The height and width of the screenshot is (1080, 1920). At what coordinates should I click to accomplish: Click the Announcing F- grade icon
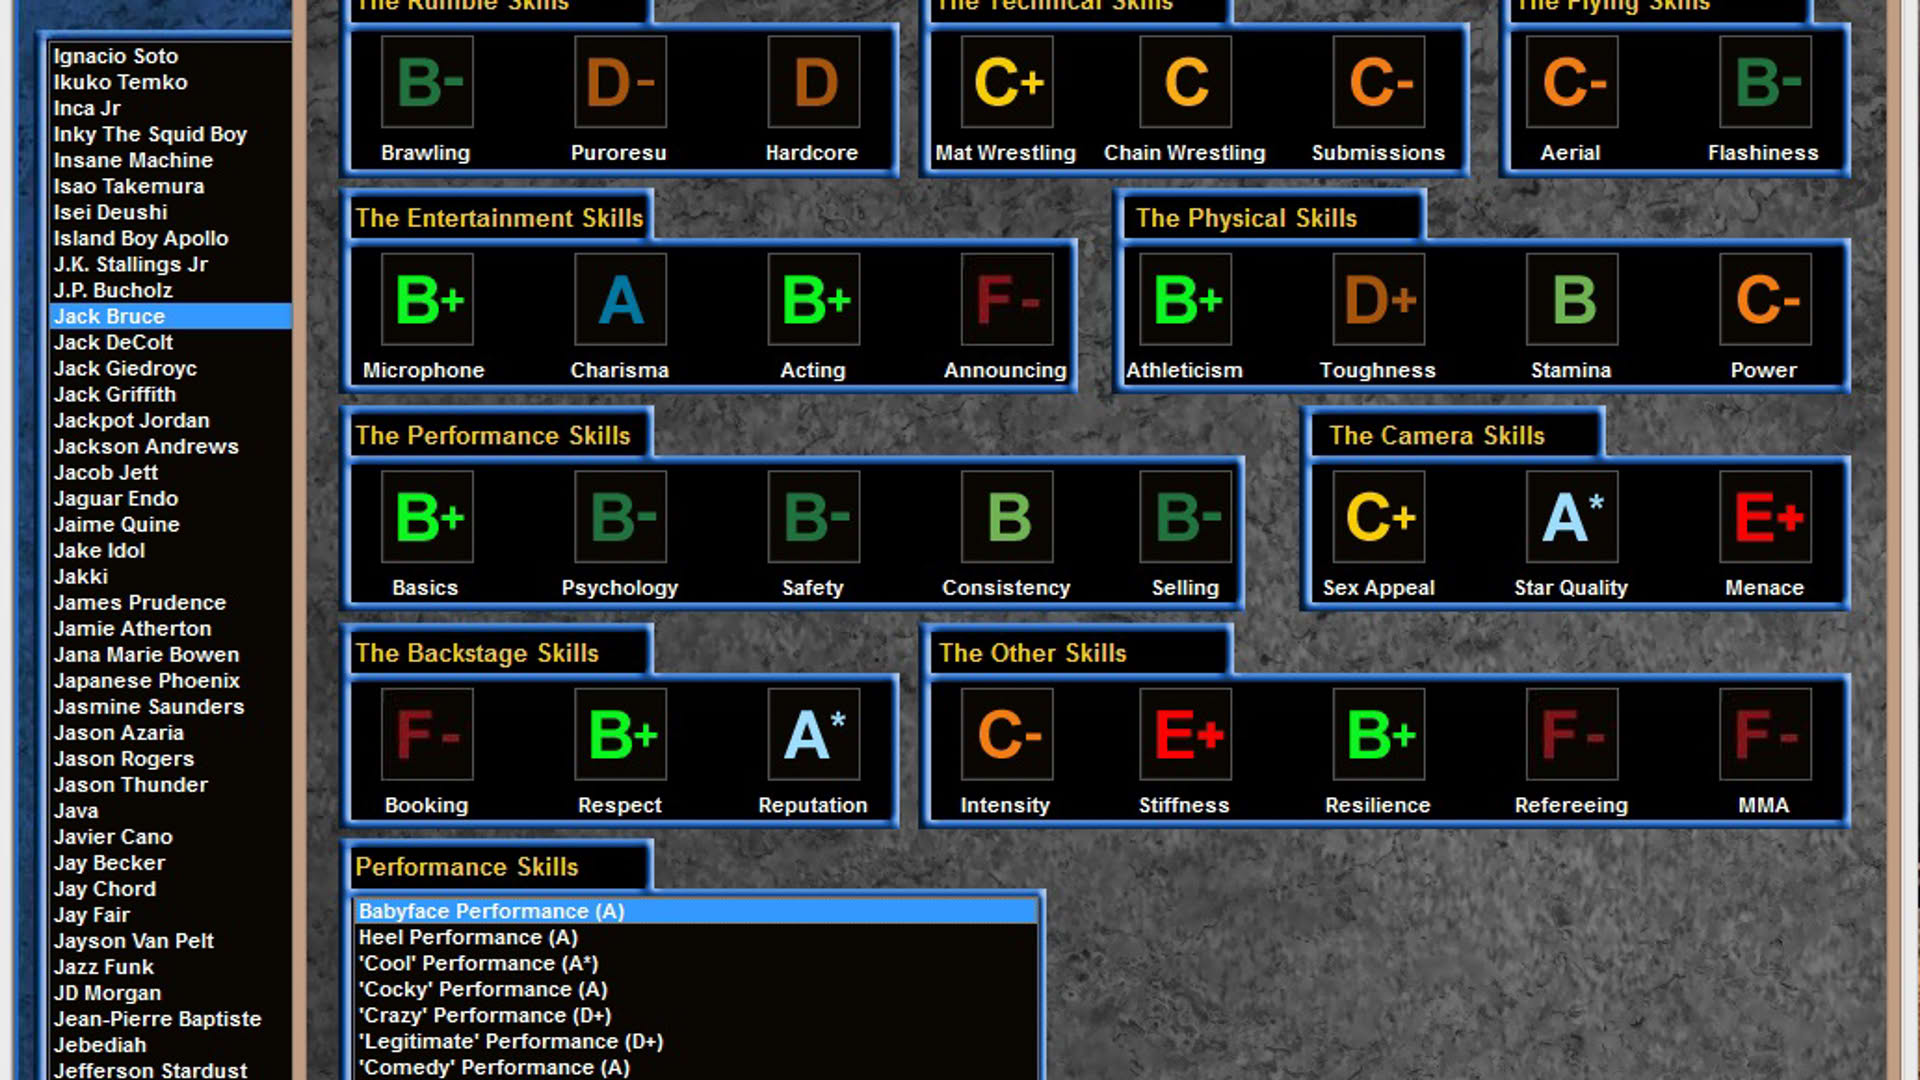[1007, 299]
